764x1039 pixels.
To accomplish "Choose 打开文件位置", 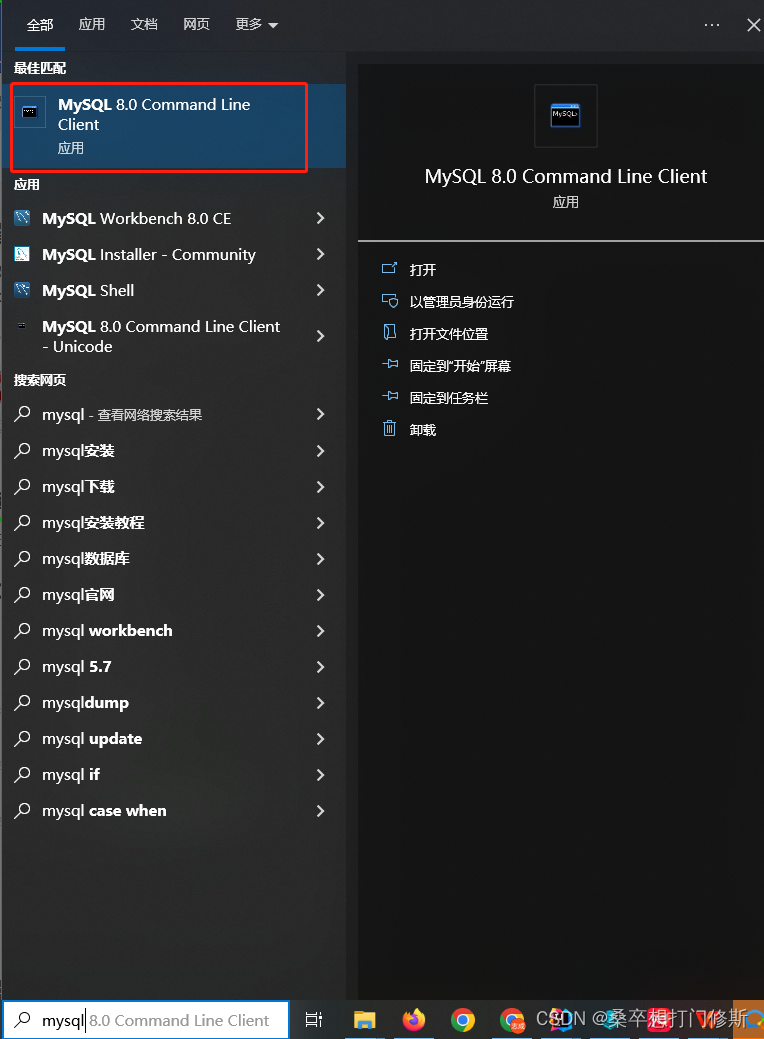I will click(449, 333).
